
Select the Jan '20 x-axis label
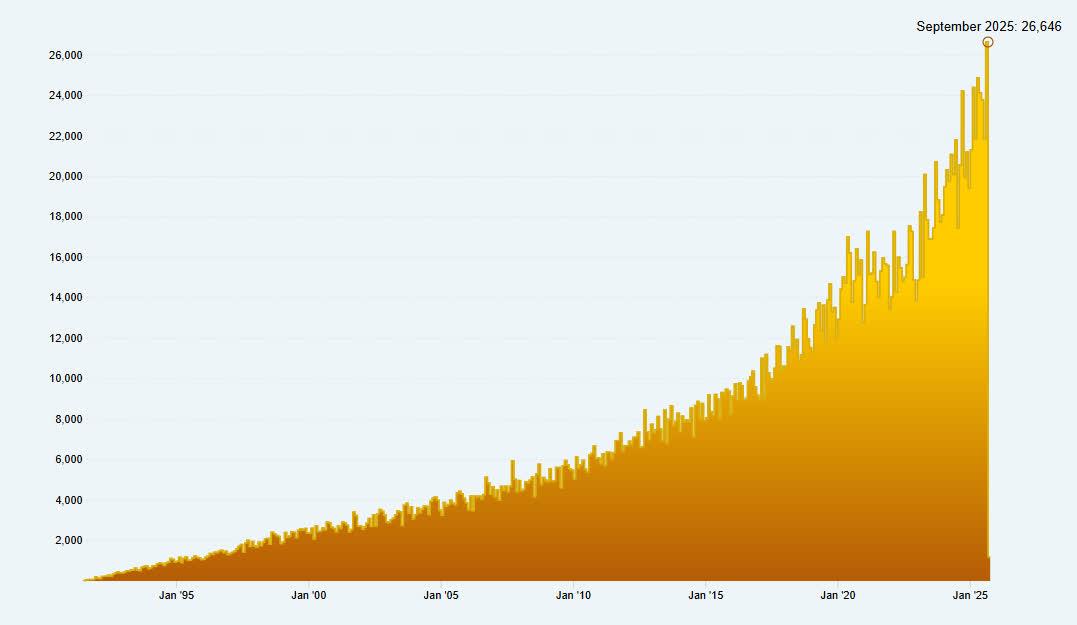click(838, 597)
